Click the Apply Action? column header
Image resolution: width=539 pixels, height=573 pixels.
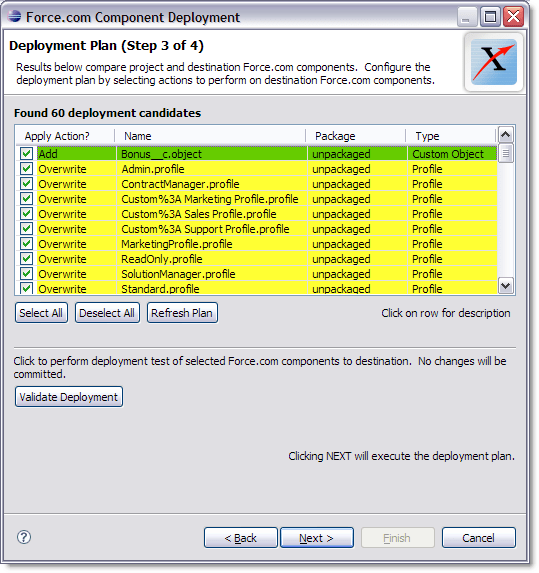tap(65, 136)
